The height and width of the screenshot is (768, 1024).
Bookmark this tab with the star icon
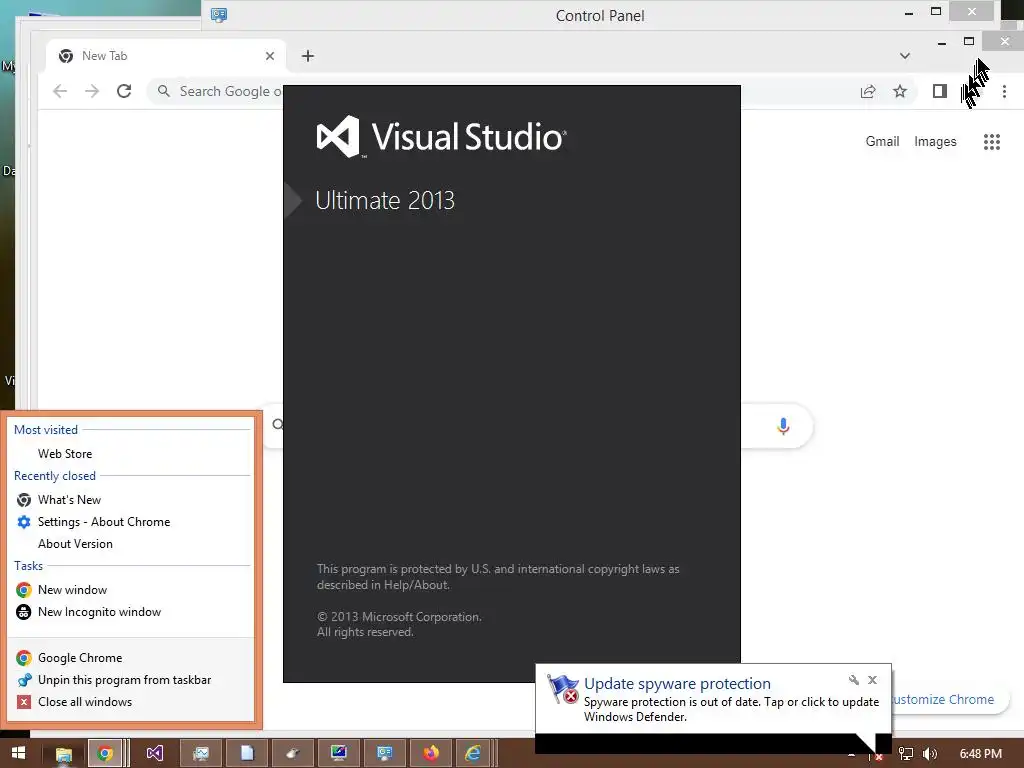click(x=900, y=91)
